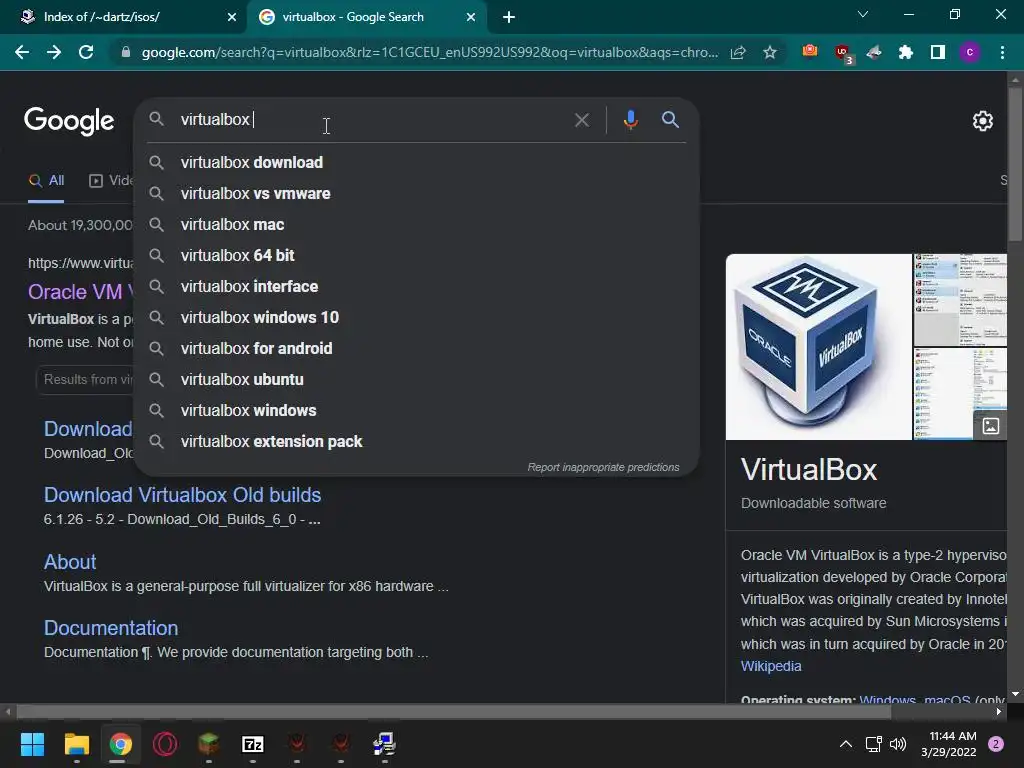Go forward to the next page
The width and height of the screenshot is (1024, 768).
point(54,52)
